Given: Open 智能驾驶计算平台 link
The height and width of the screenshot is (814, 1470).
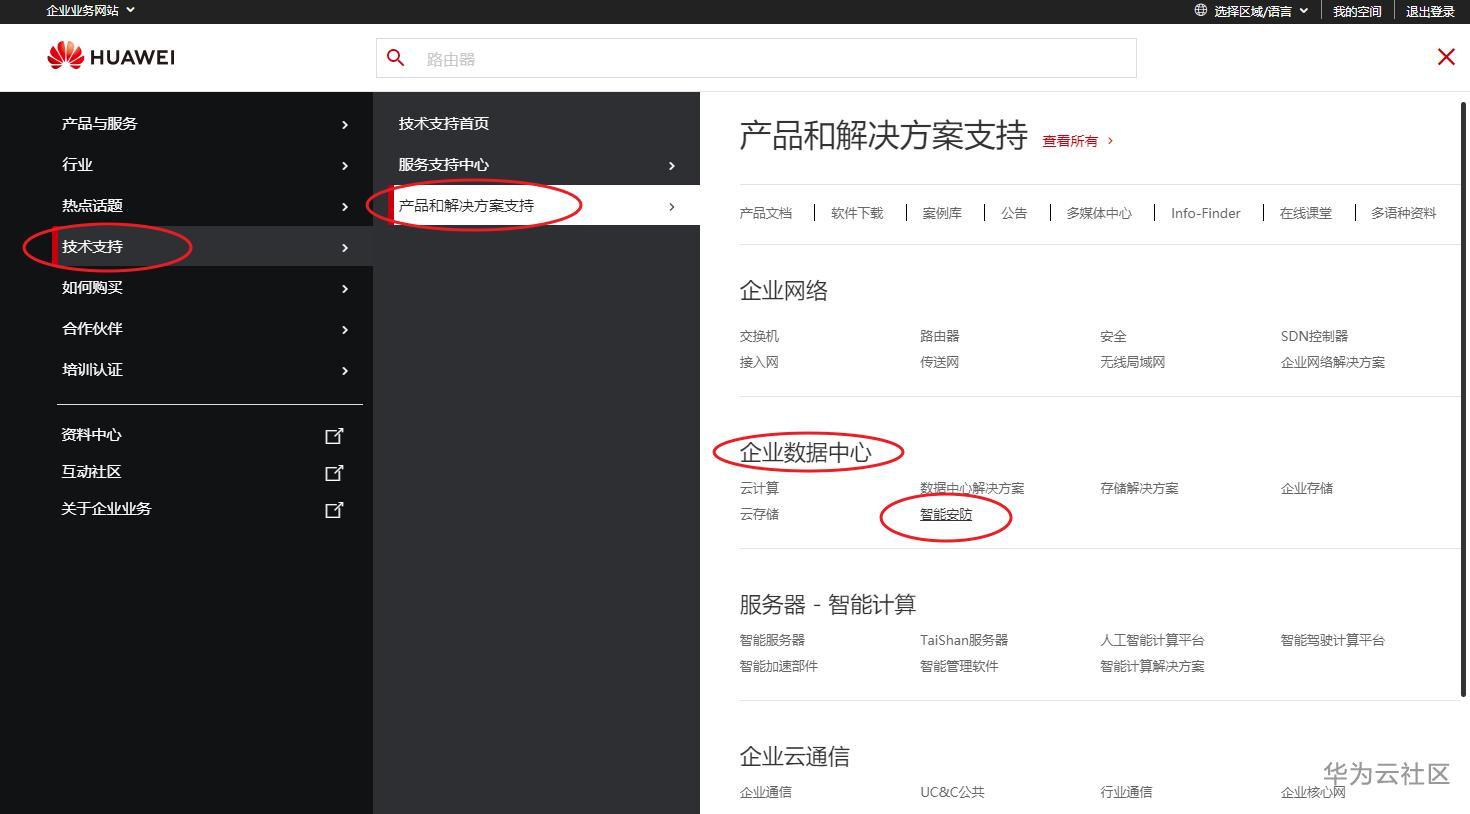Looking at the screenshot, I should (x=1333, y=640).
